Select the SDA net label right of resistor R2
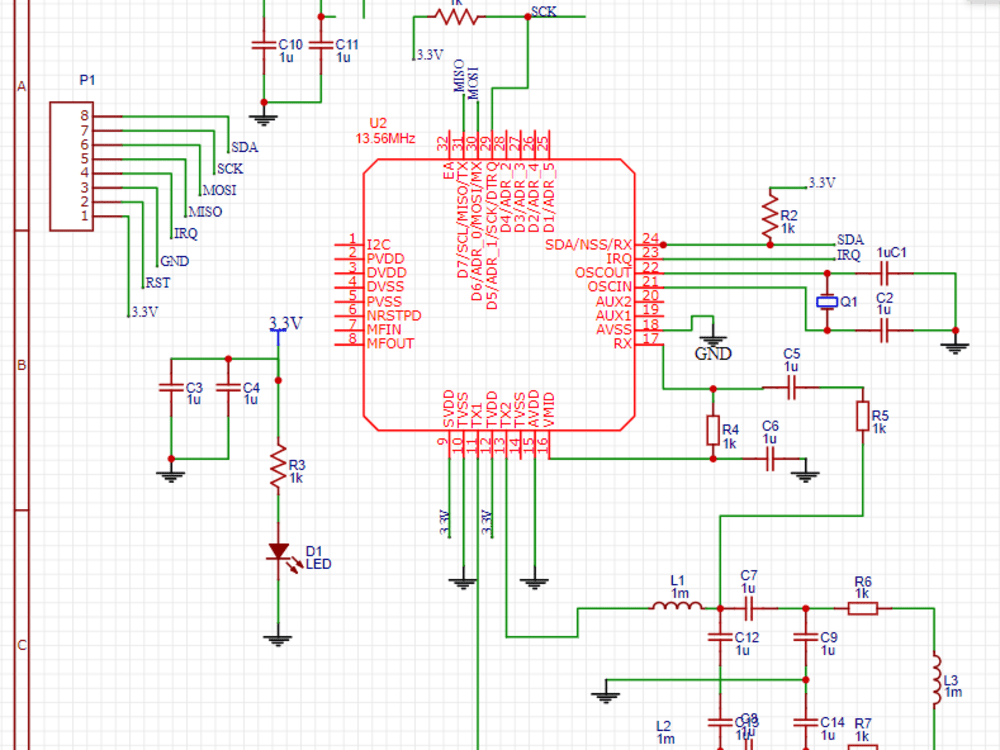 pyautogui.click(x=850, y=240)
